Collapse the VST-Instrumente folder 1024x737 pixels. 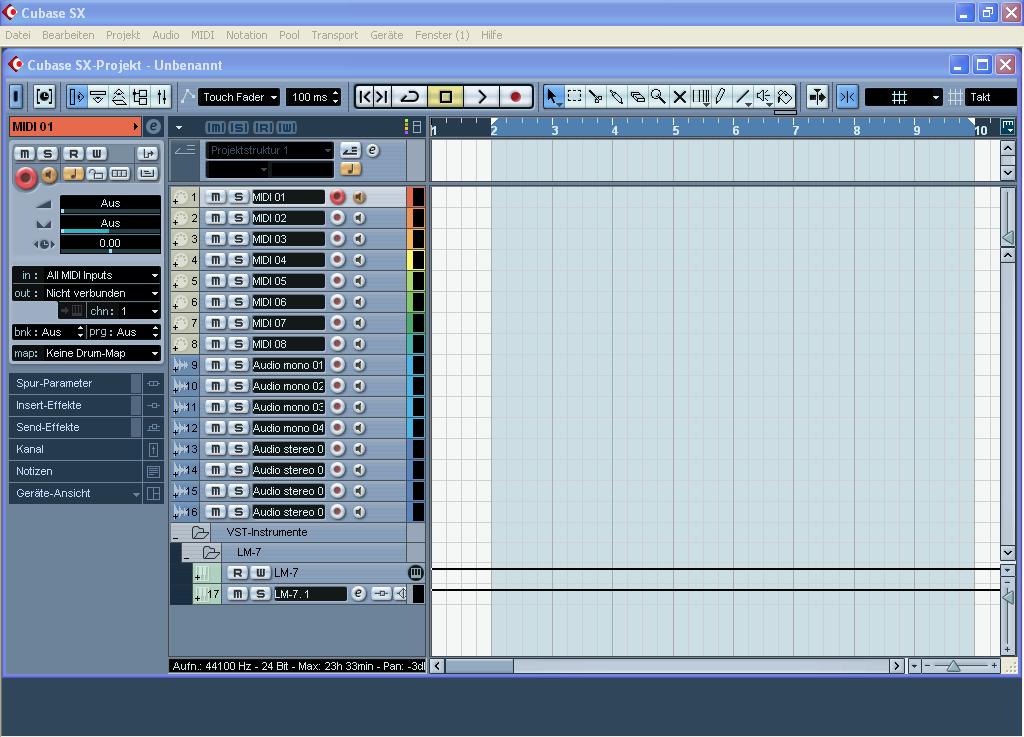tap(176, 537)
